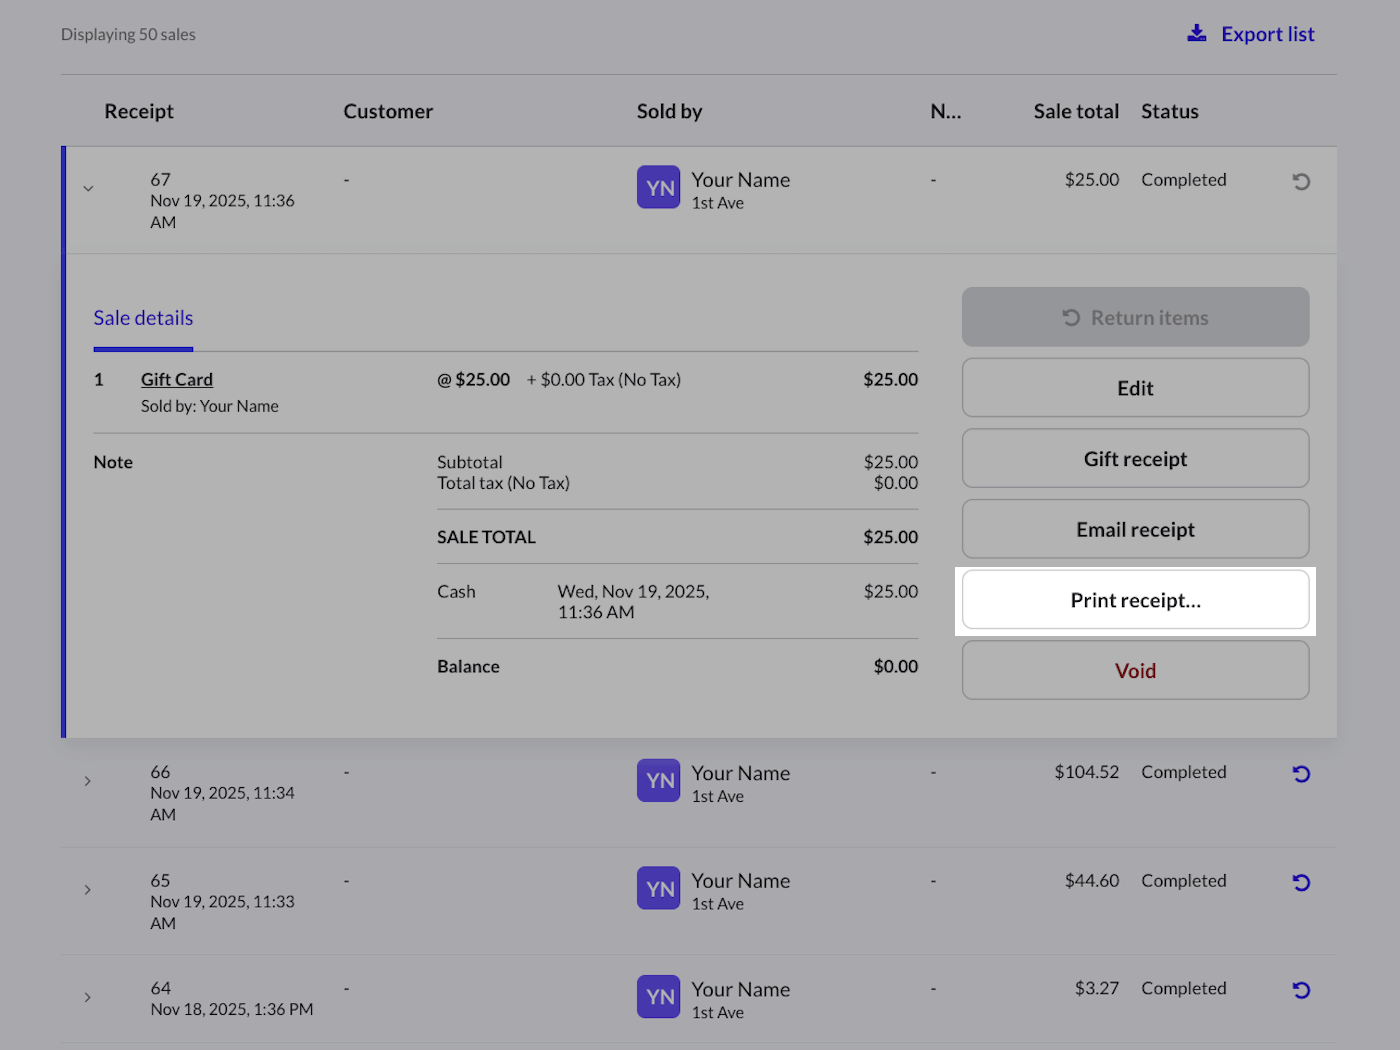The height and width of the screenshot is (1050, 1400).
Task: Click the return icon for sale 64
Action: tap(1300, 990)
